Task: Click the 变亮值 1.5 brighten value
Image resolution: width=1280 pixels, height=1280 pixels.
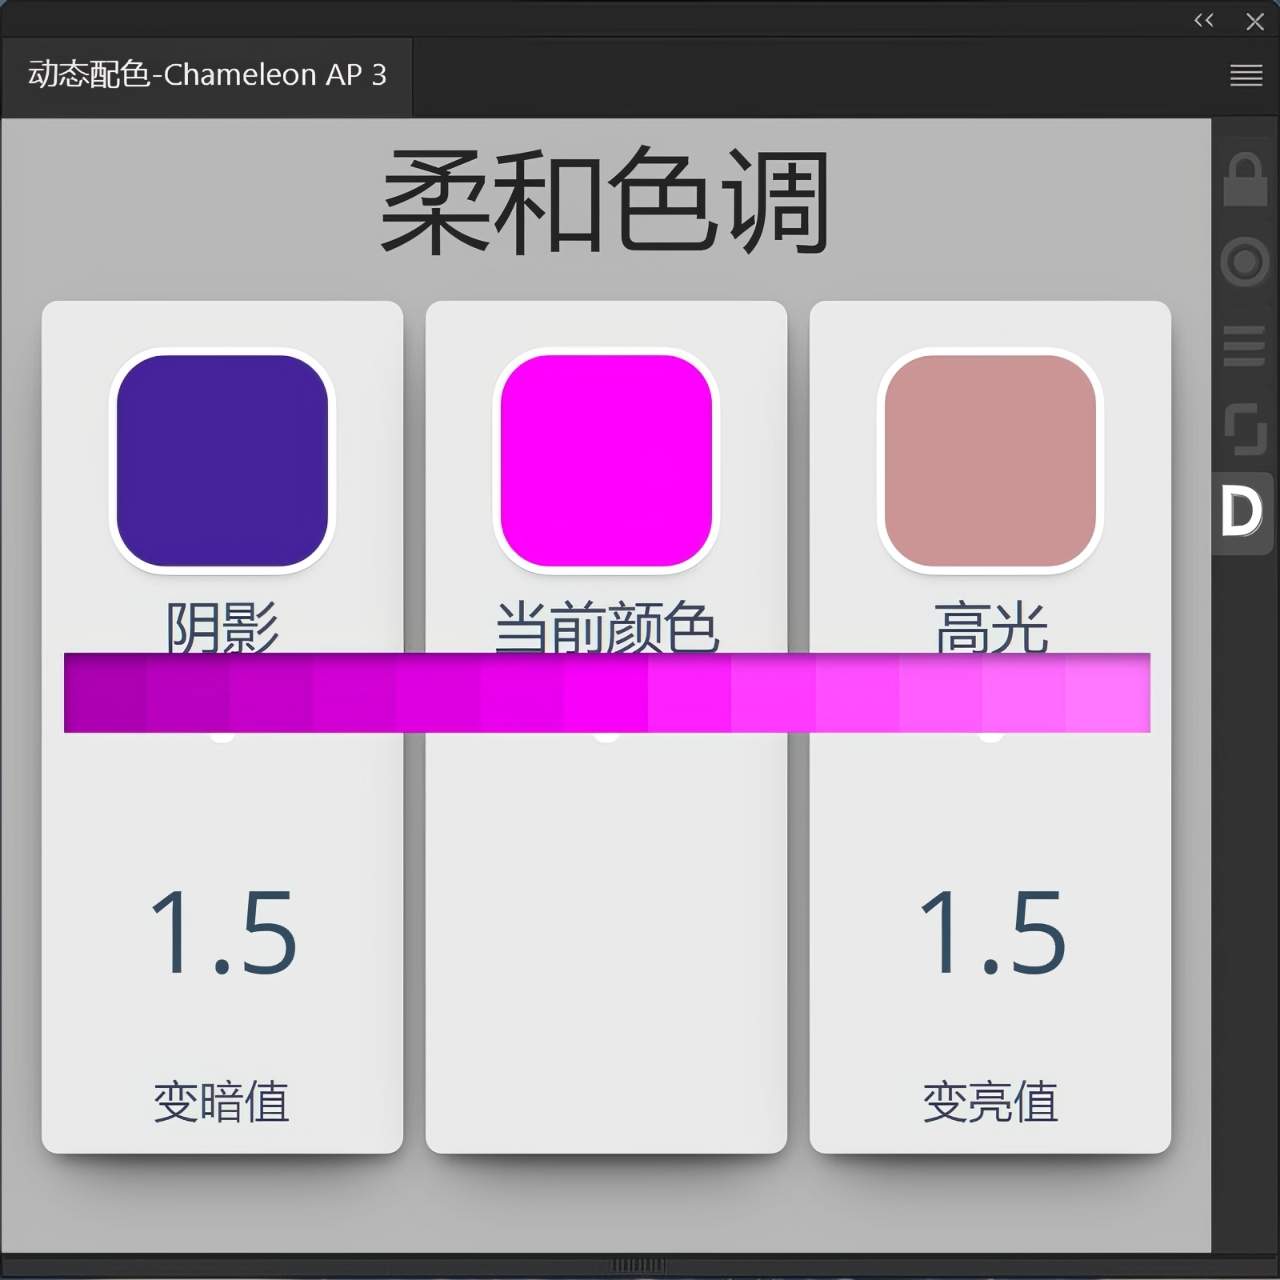Action: (x=990, y=933)
